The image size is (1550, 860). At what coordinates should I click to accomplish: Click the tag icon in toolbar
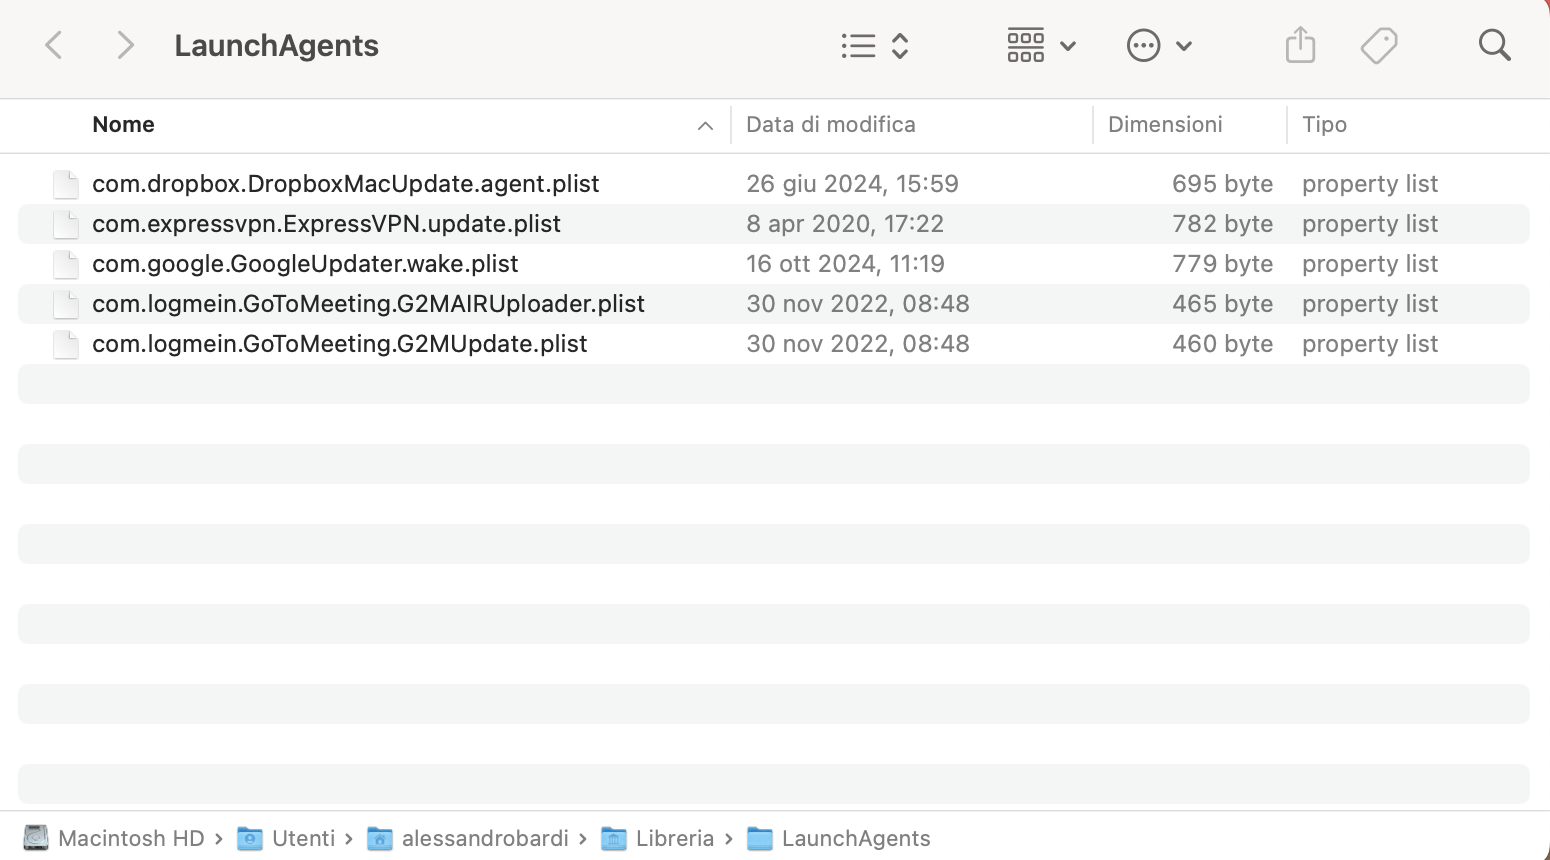[1379, 45]
